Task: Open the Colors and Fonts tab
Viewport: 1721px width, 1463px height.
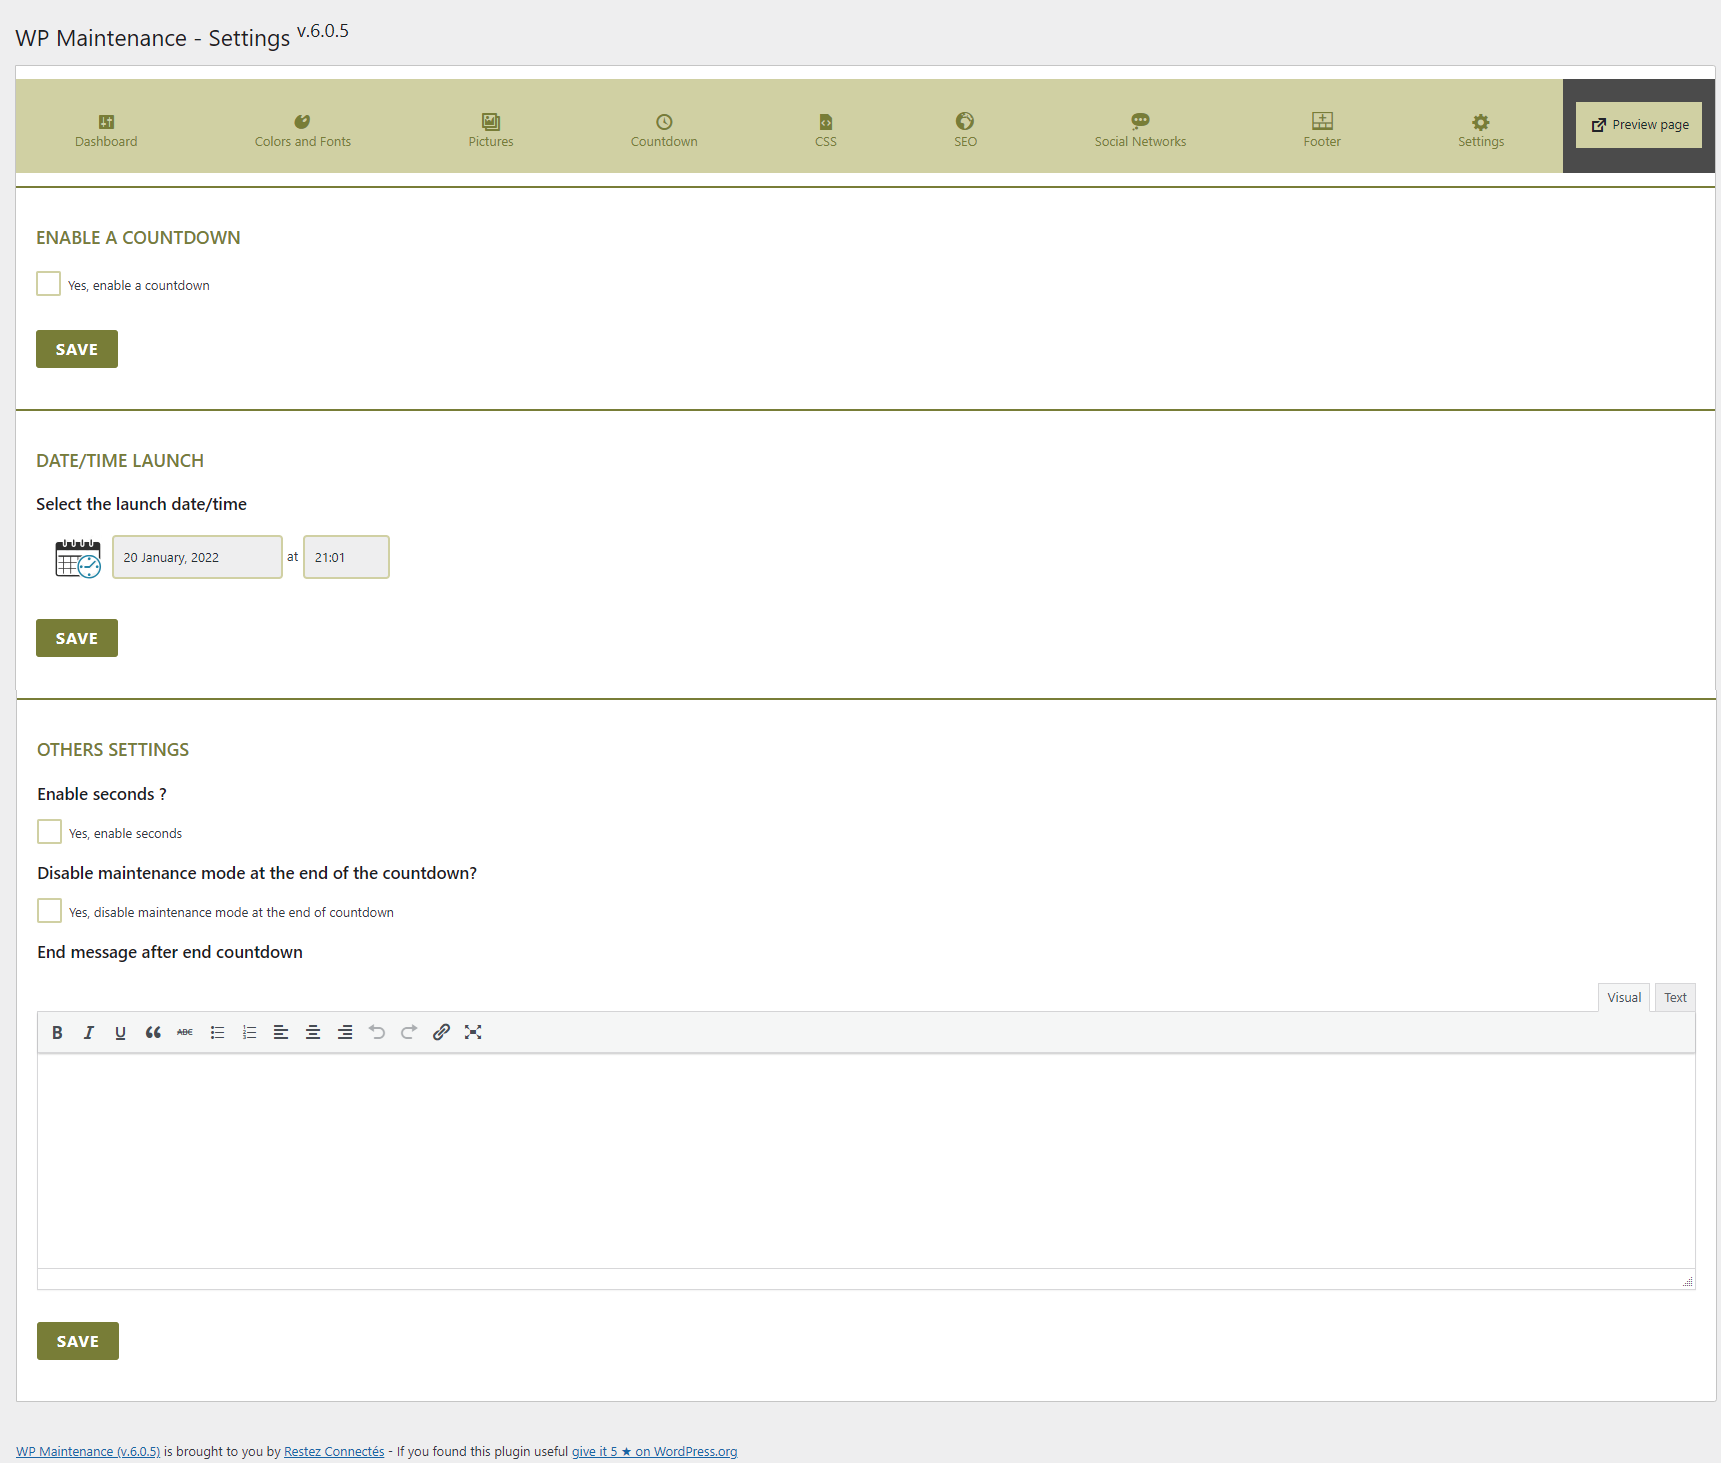Action: 303,130
